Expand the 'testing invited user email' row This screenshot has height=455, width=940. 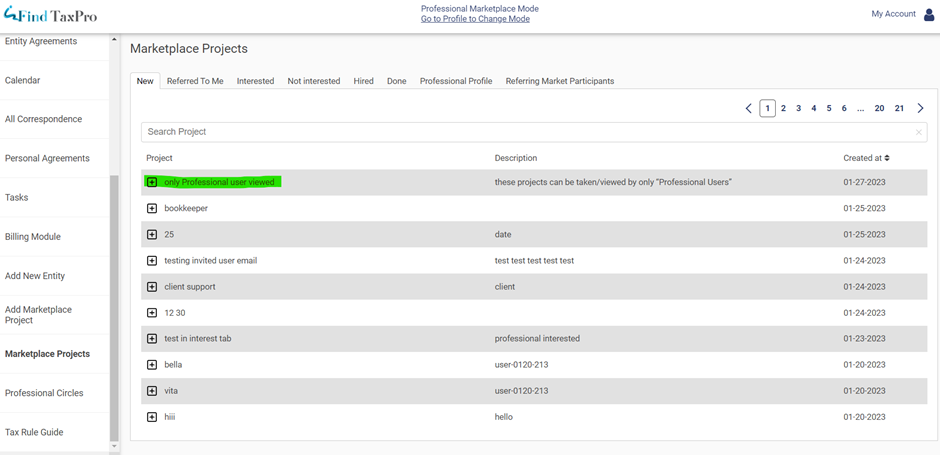click(152, 261)
